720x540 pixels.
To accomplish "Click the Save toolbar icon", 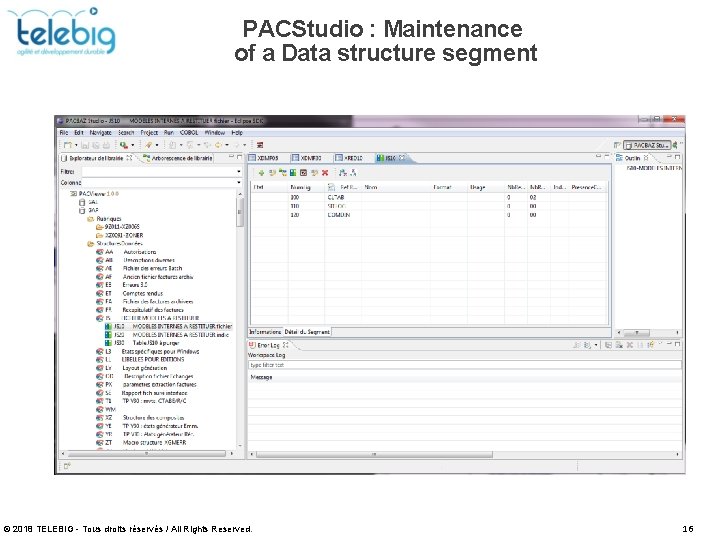I will pyautogui.click(x=85, y=145).
